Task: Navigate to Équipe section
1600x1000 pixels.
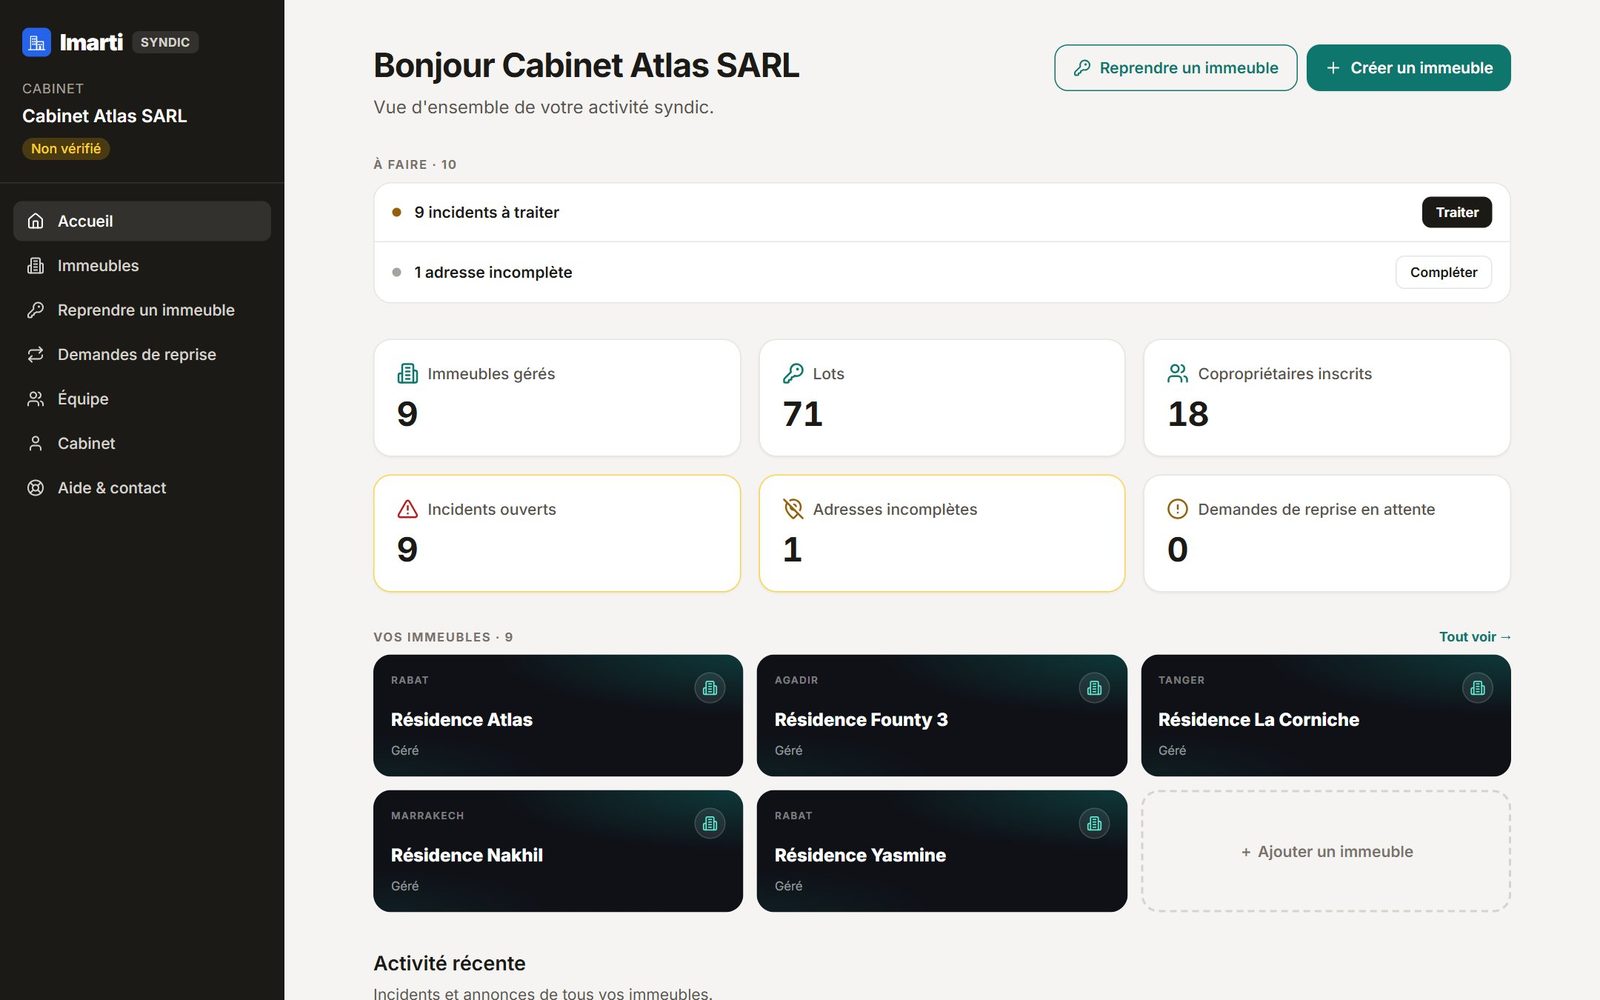Action: tap(142, 399)
